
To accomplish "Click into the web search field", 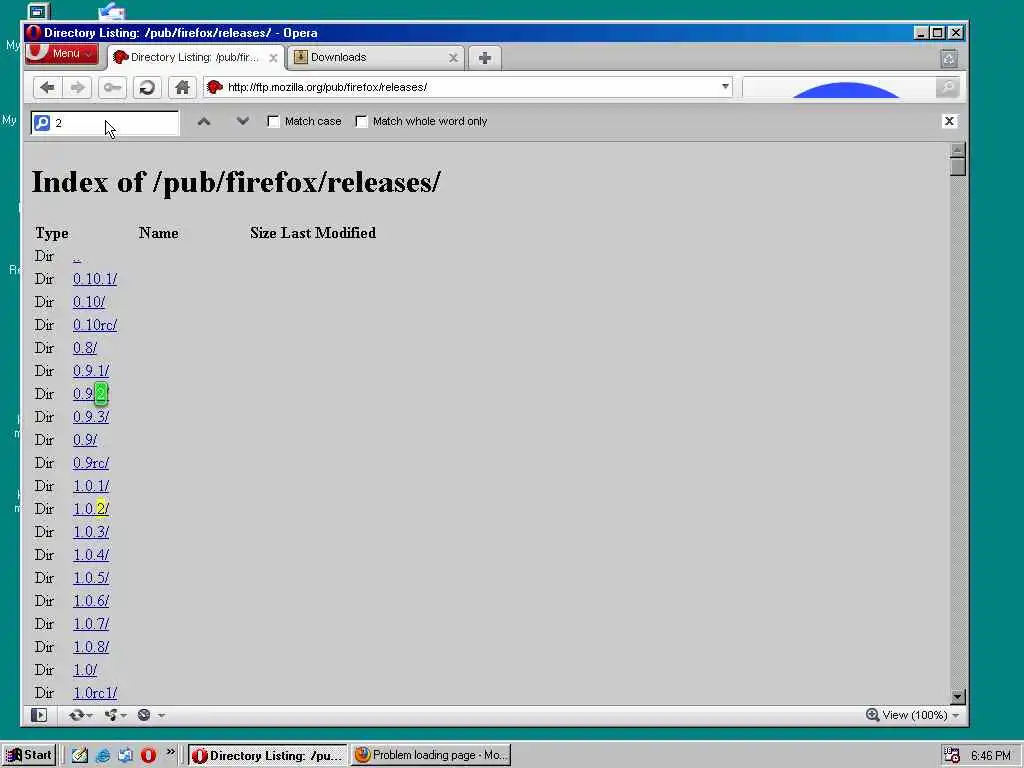I will pyautogui.click(x=839, y=87).
